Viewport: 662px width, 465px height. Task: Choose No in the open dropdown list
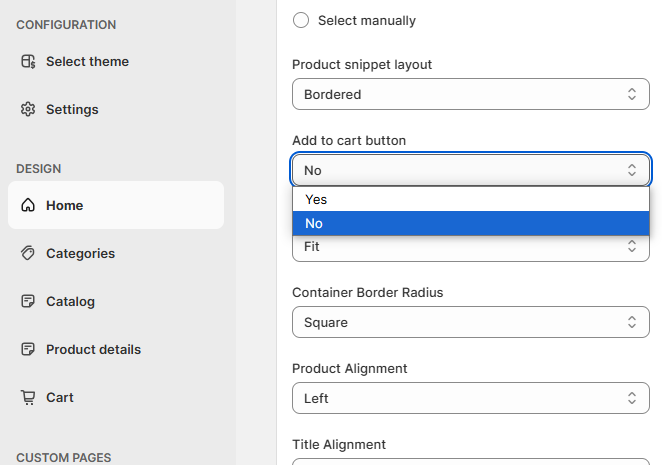[x=471, y=223]
